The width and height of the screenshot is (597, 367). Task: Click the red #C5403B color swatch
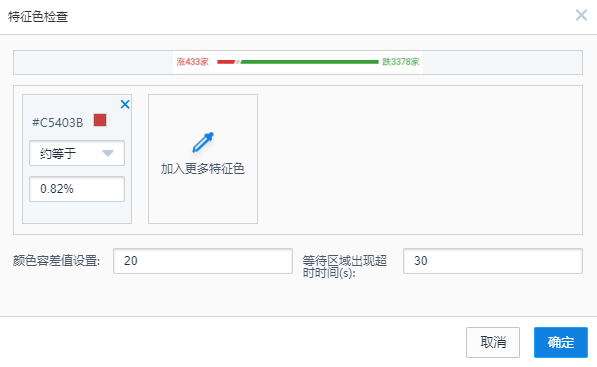100,120
